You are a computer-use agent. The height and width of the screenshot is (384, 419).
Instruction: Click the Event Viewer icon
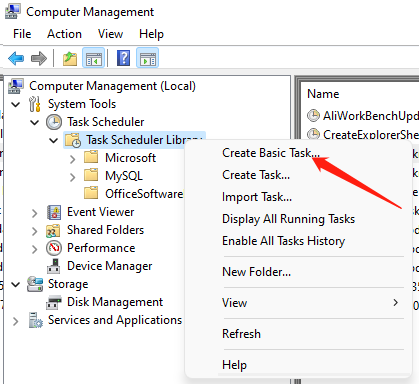[x=54, y=212]
